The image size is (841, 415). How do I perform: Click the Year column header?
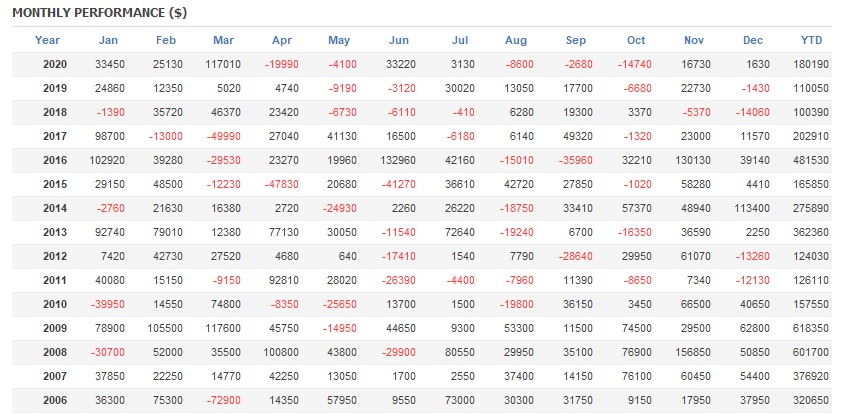pos(47,41)
